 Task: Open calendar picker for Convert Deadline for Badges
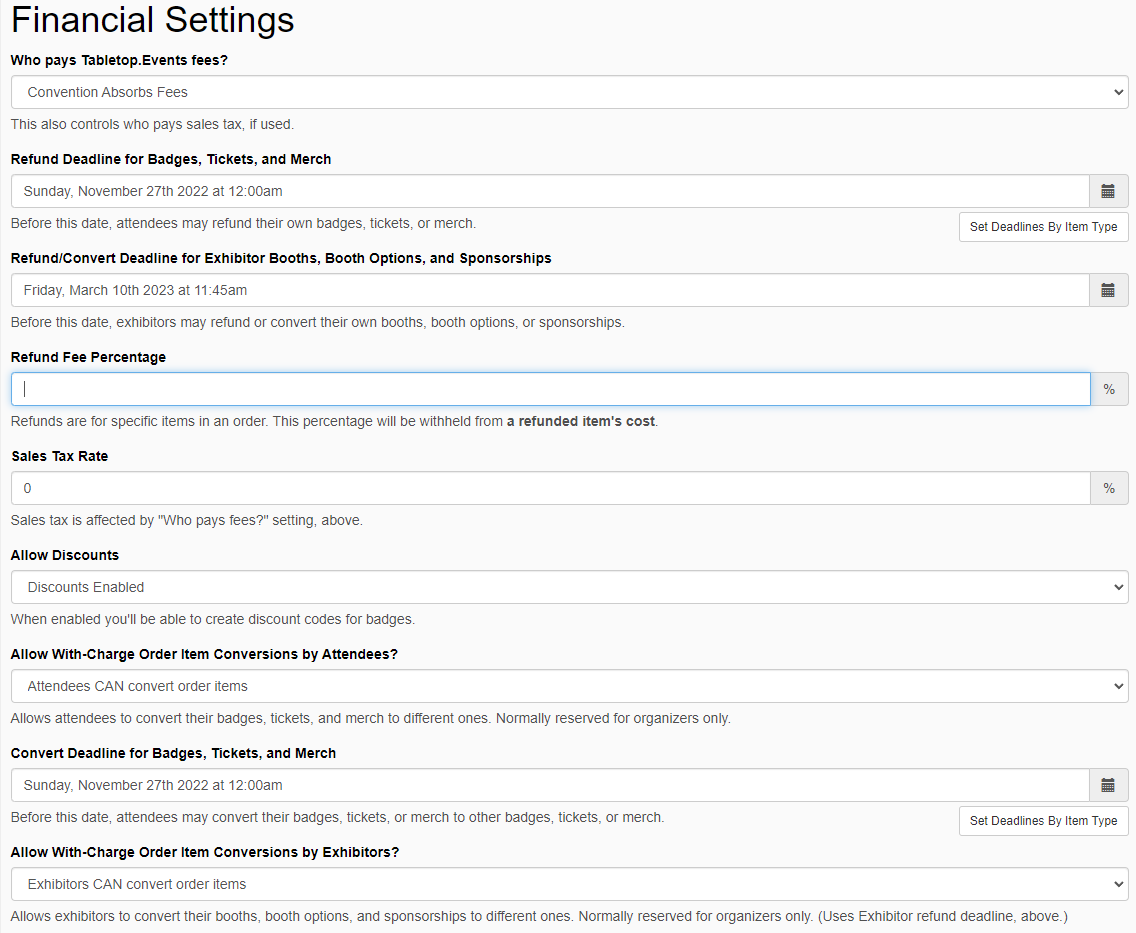click(x=1108, y=785)
